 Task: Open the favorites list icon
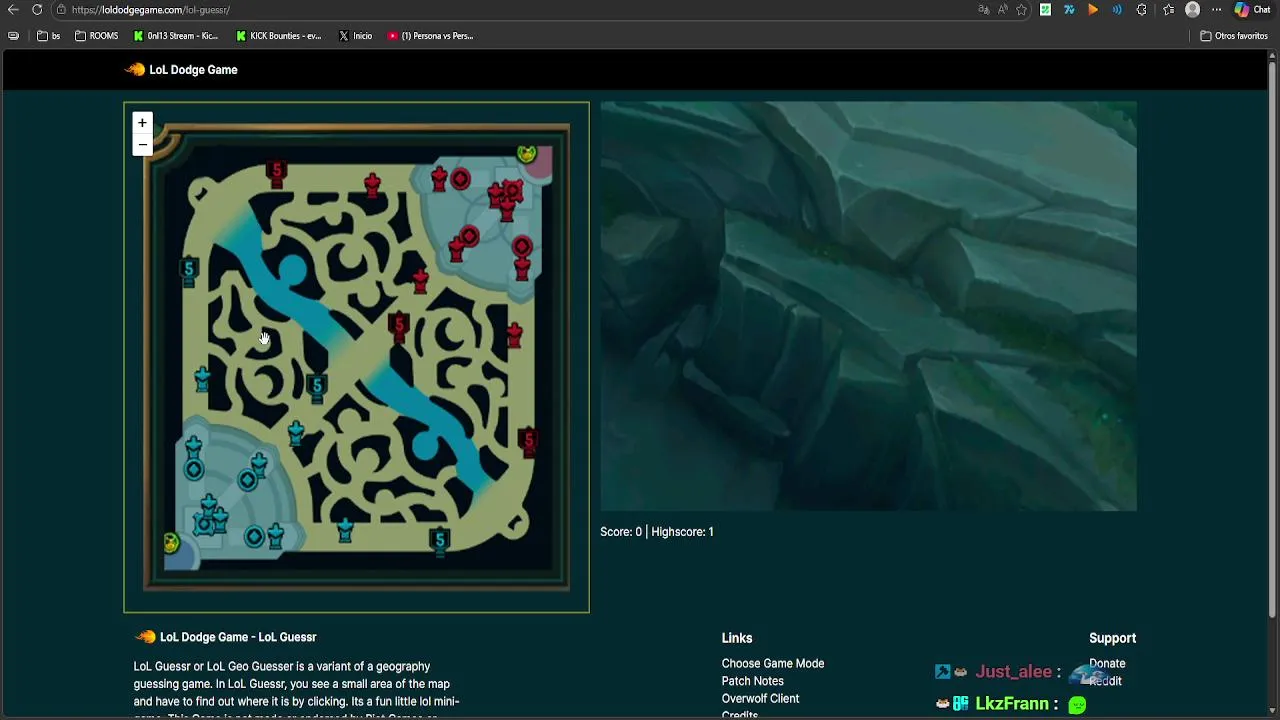(x=1168, y=10)
